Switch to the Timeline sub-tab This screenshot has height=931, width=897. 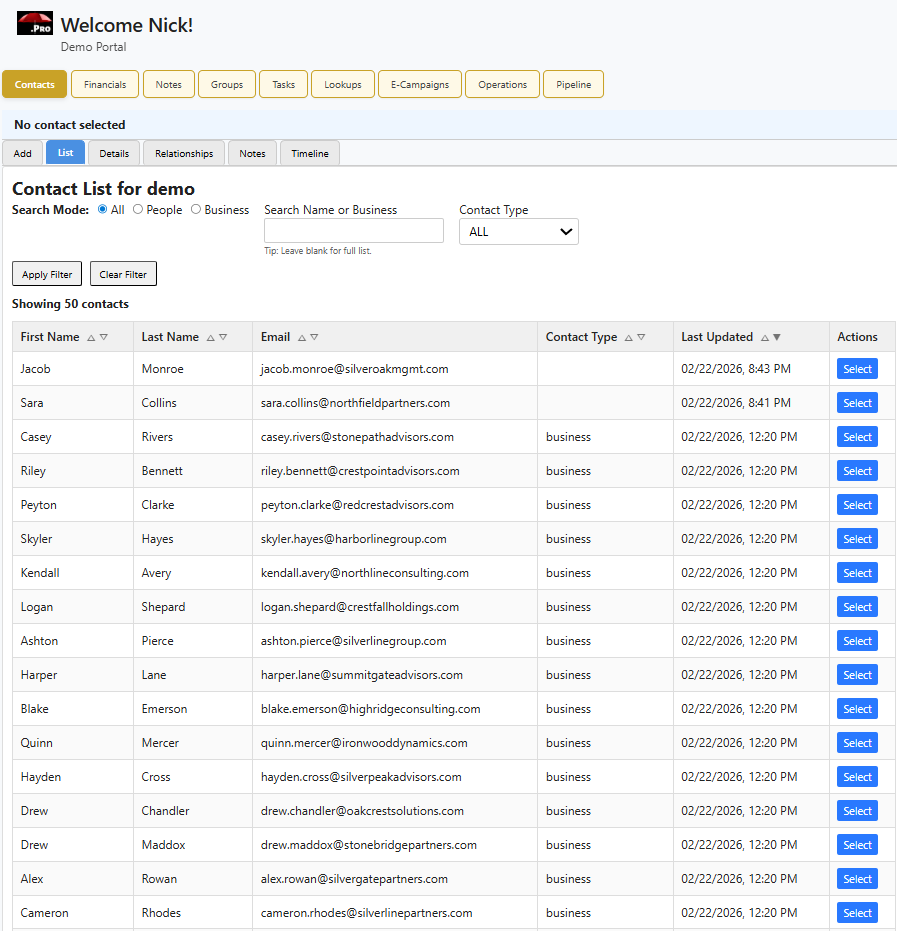[310, 153]
